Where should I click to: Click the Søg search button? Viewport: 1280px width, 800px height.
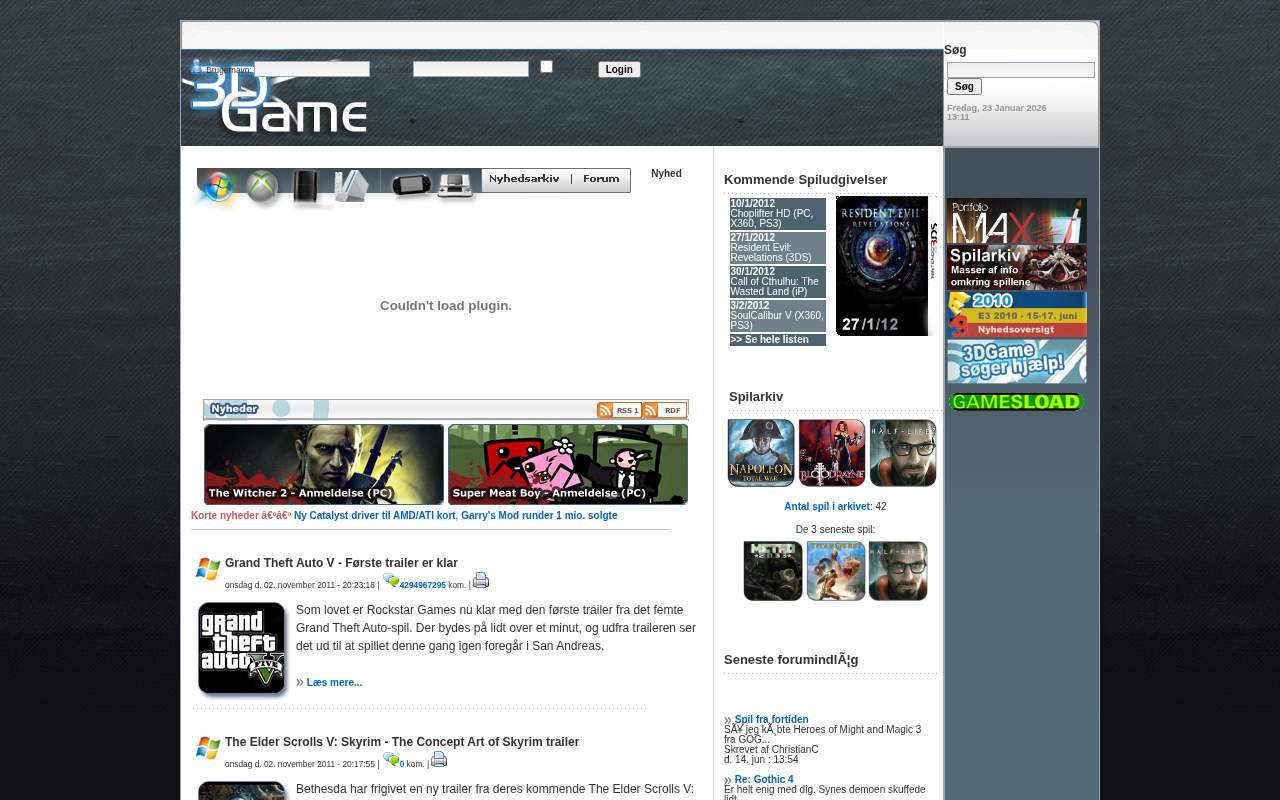point(964,87)
